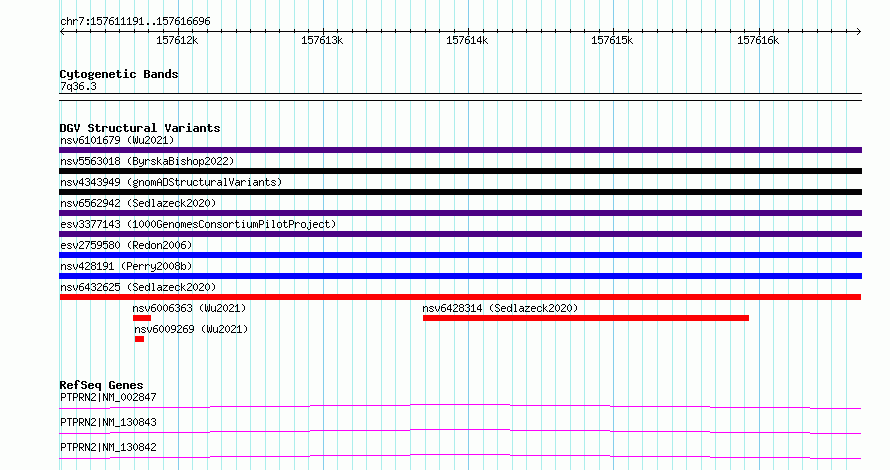
Task: Click the magenta line for PTPRN2|NM_130843
Action: 460,431
